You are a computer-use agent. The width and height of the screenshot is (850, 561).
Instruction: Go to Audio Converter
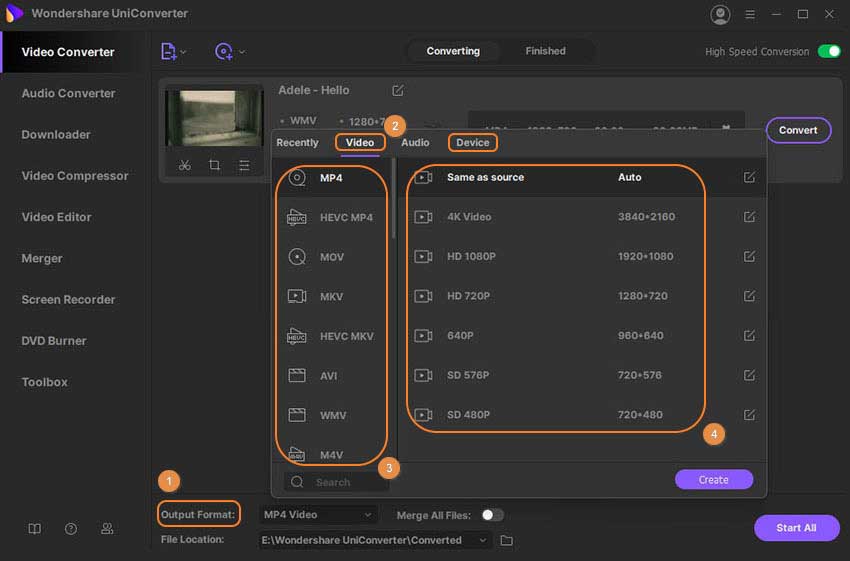coord(68,93)
